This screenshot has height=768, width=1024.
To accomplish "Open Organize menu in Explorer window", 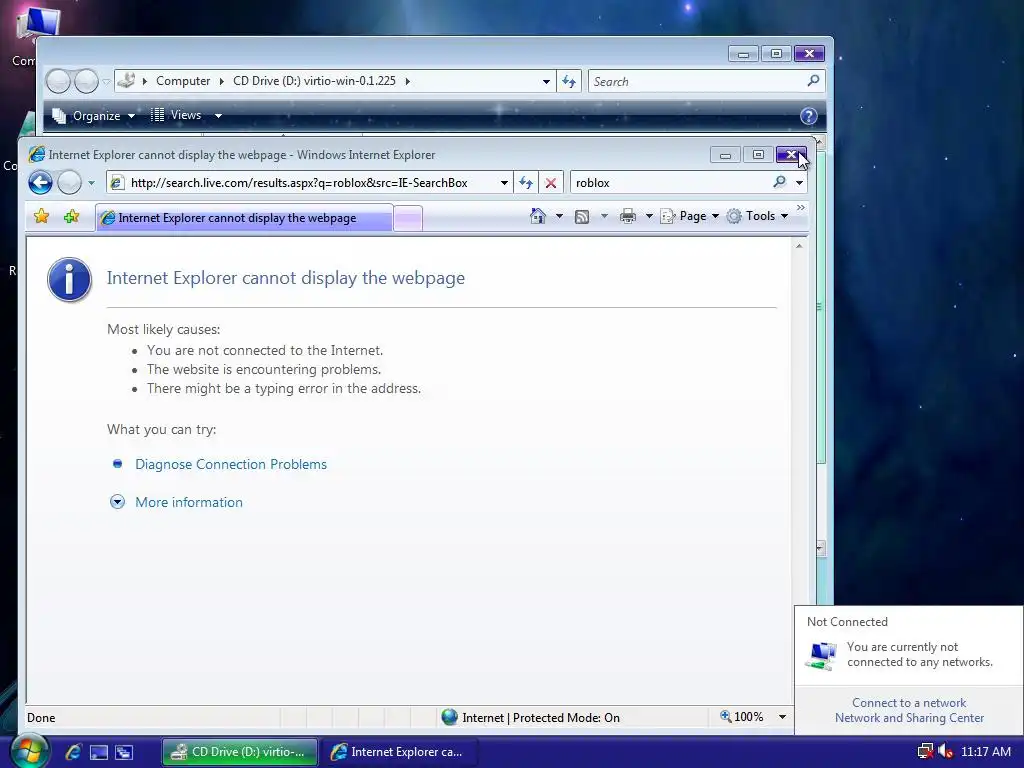I will pos(93,116).
